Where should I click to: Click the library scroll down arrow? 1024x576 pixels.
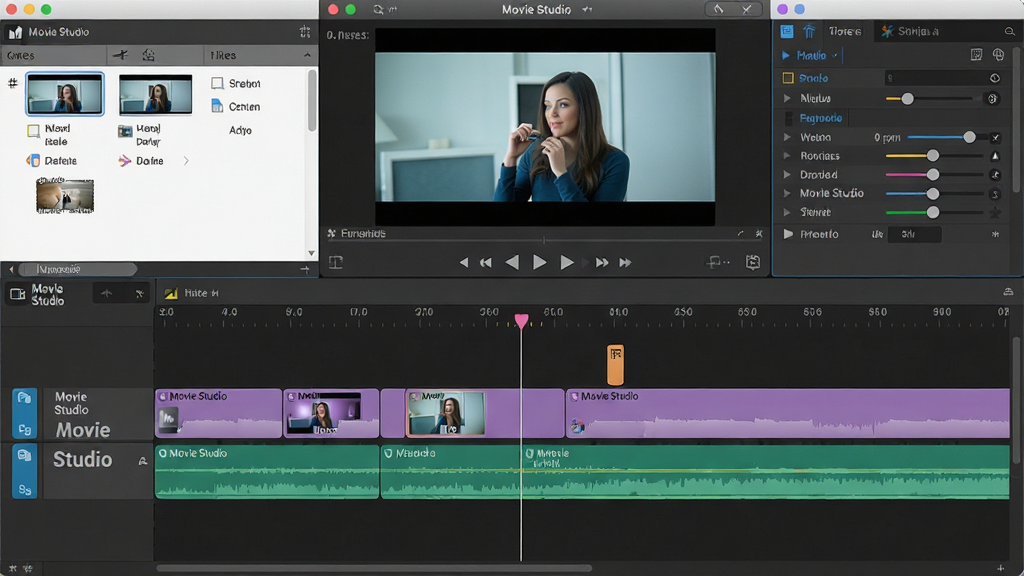tap(312, 253)
